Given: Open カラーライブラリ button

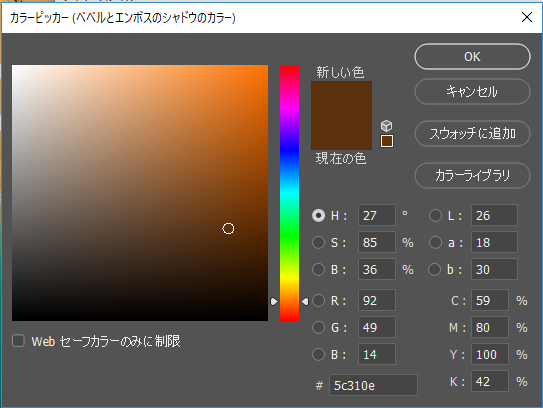Looking at the screenshot, I should tap(472, 175).
